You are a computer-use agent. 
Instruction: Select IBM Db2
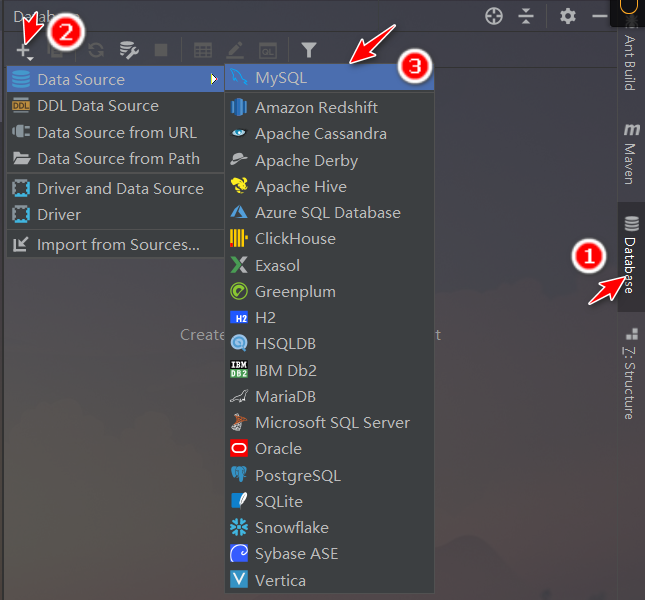coord(329,370)
